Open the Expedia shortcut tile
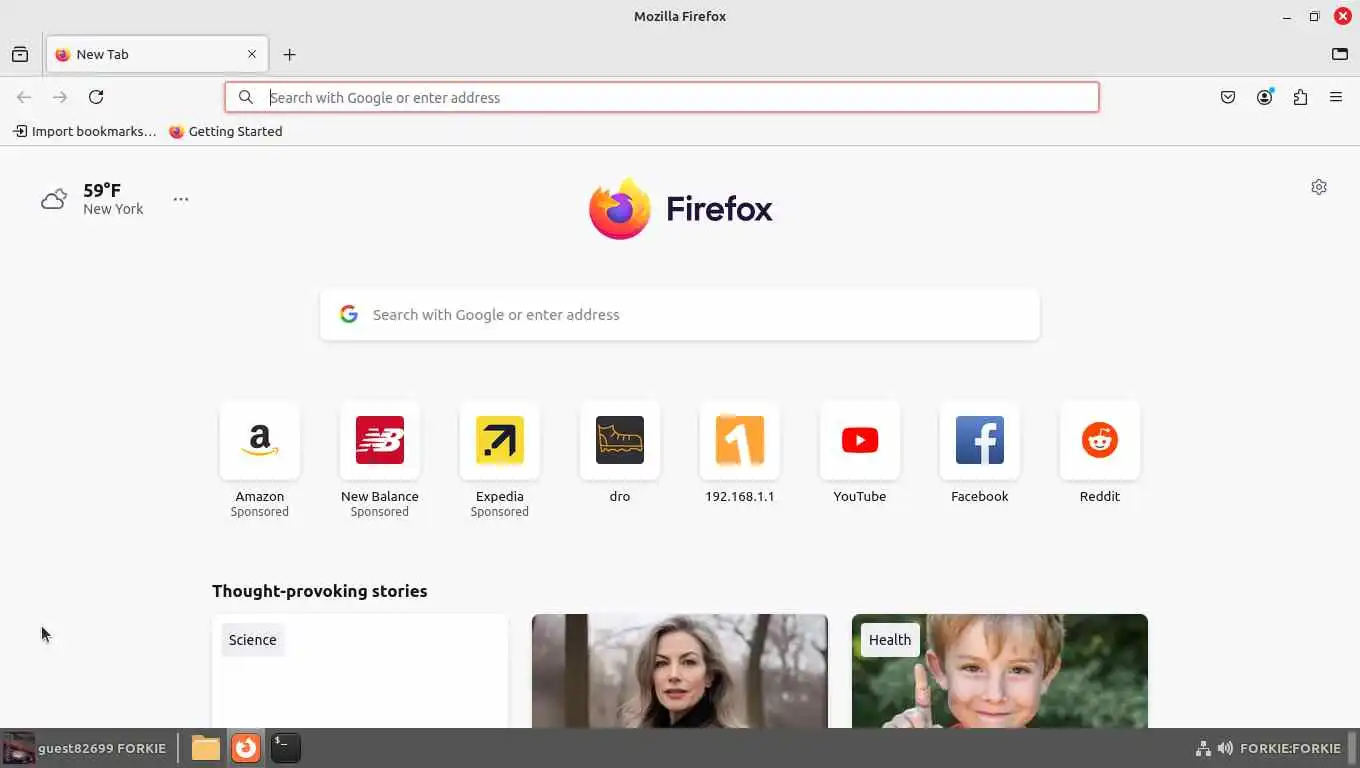 point(500,460)
